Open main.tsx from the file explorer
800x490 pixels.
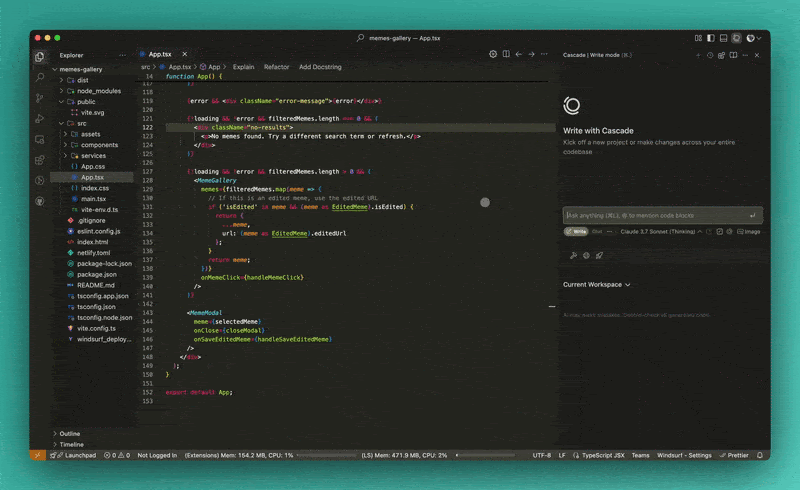(x=93, y=199)
